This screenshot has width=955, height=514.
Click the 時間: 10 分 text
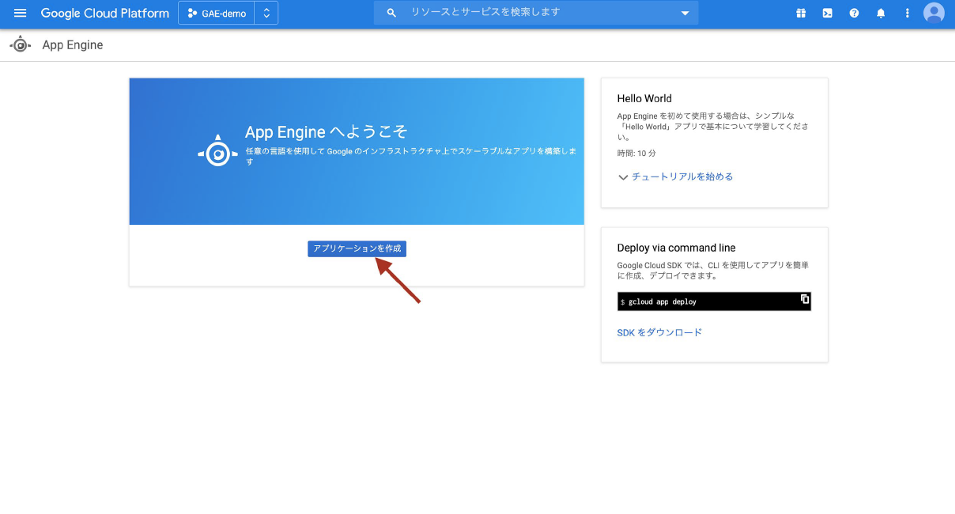click(636, 153)
